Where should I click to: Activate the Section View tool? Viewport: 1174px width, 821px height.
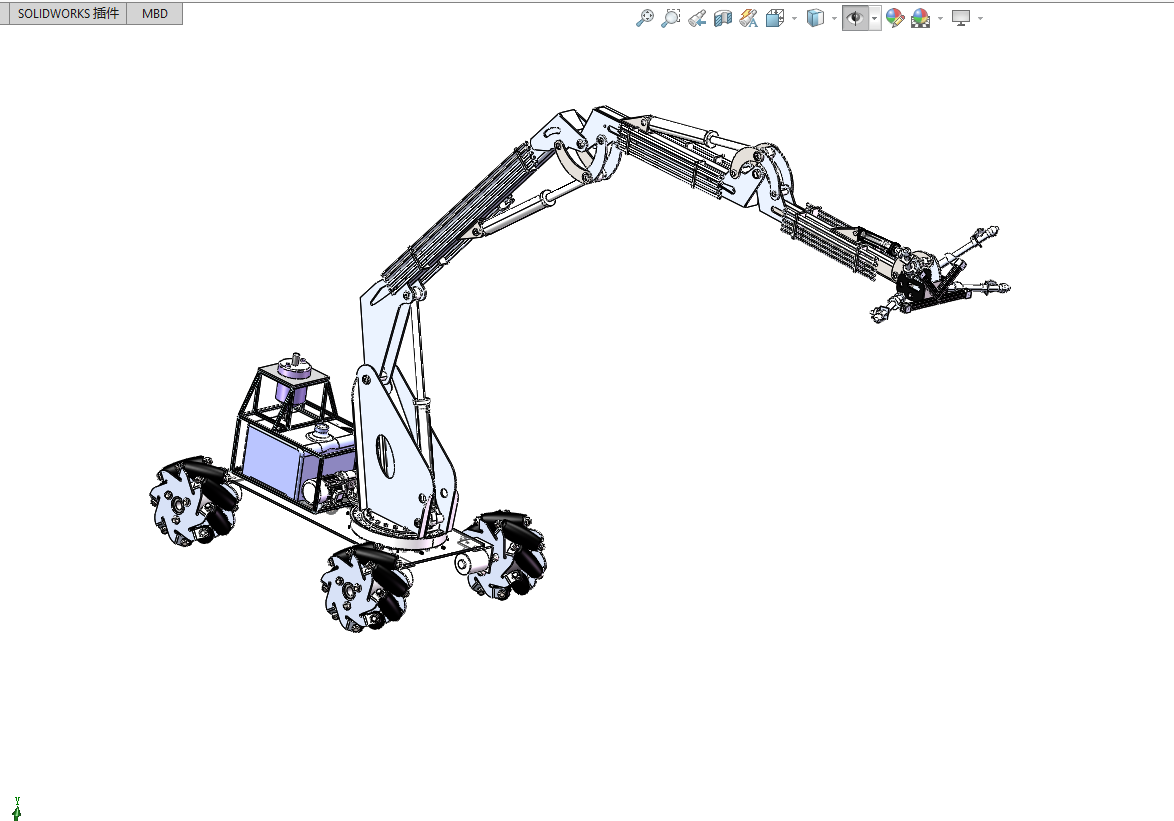(723, 18)
